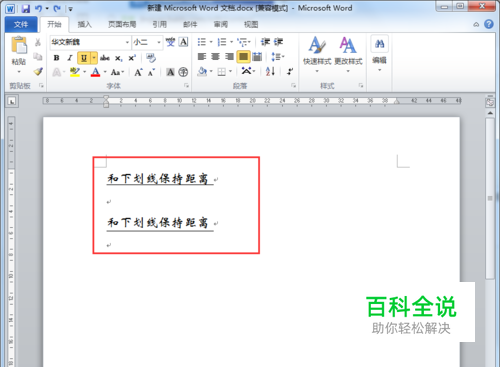Click the Sort A-Z icon
The height and width of the screenshot is (367, 500).
(x=270, y=71)
